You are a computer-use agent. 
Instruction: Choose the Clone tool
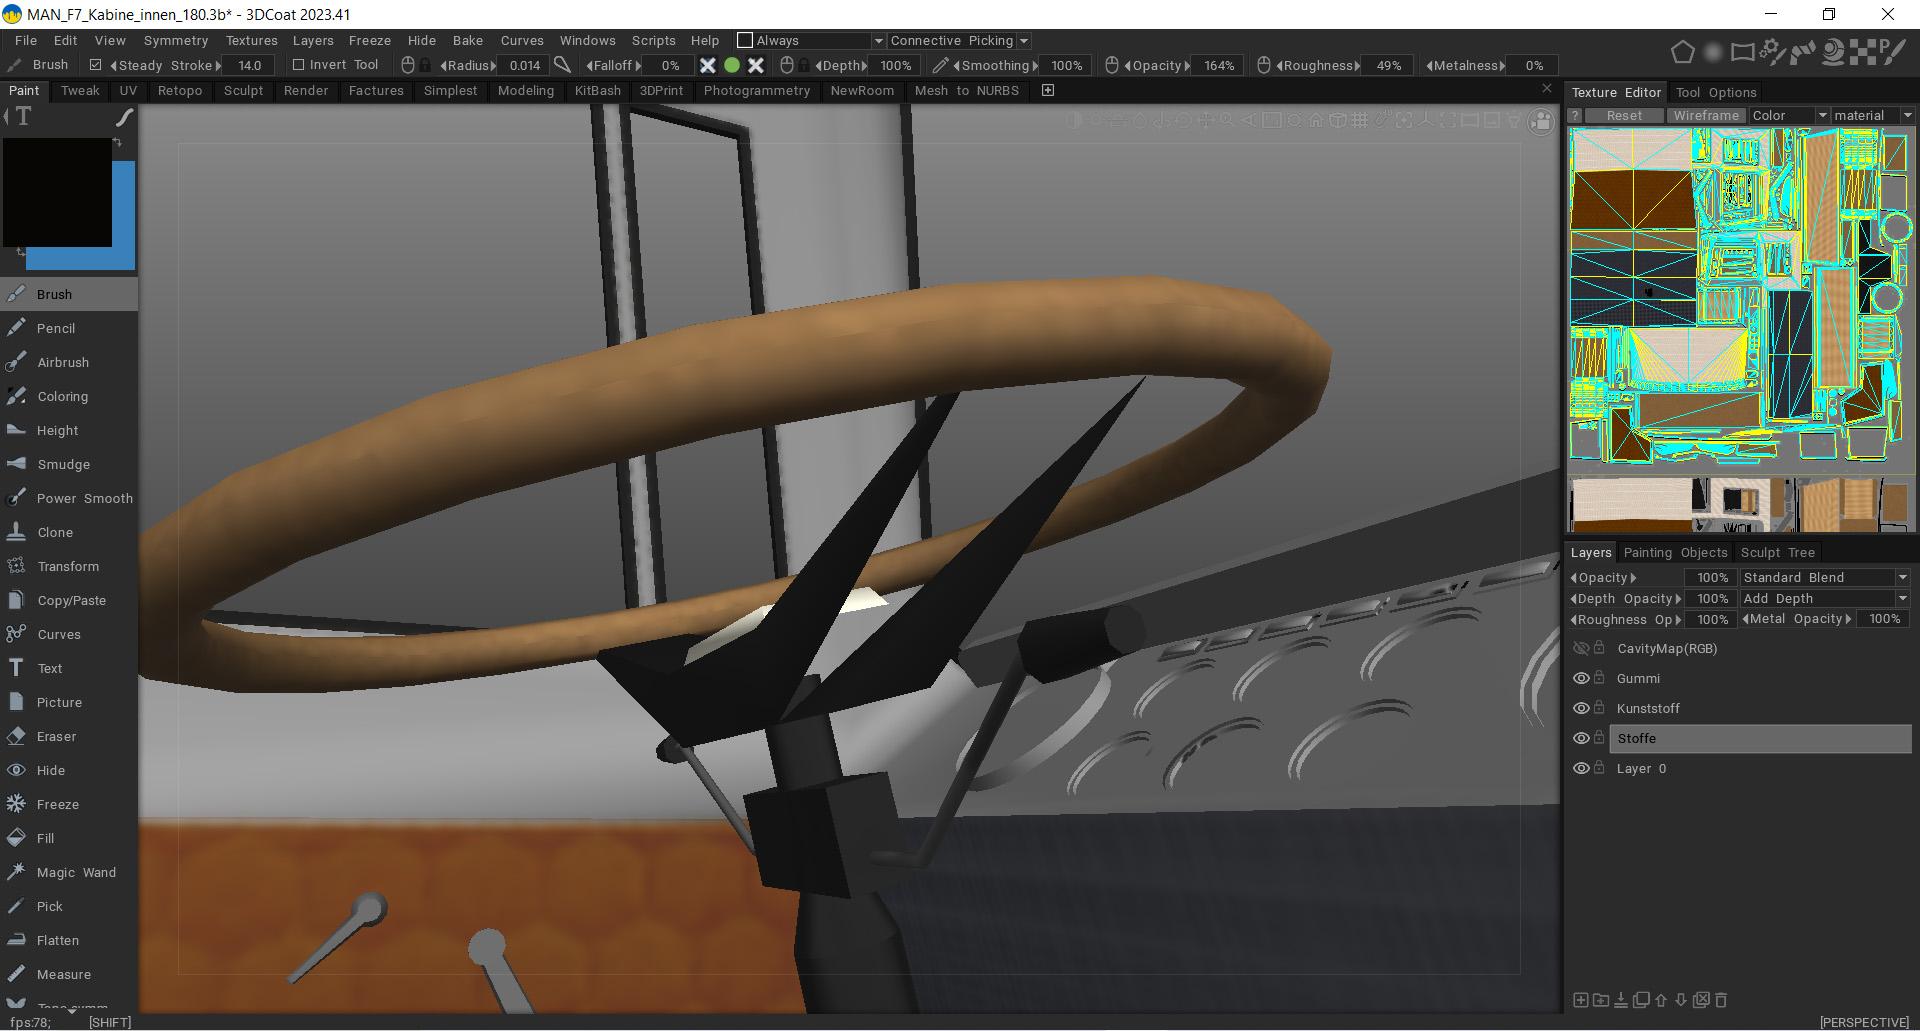(x=54, y=532)
